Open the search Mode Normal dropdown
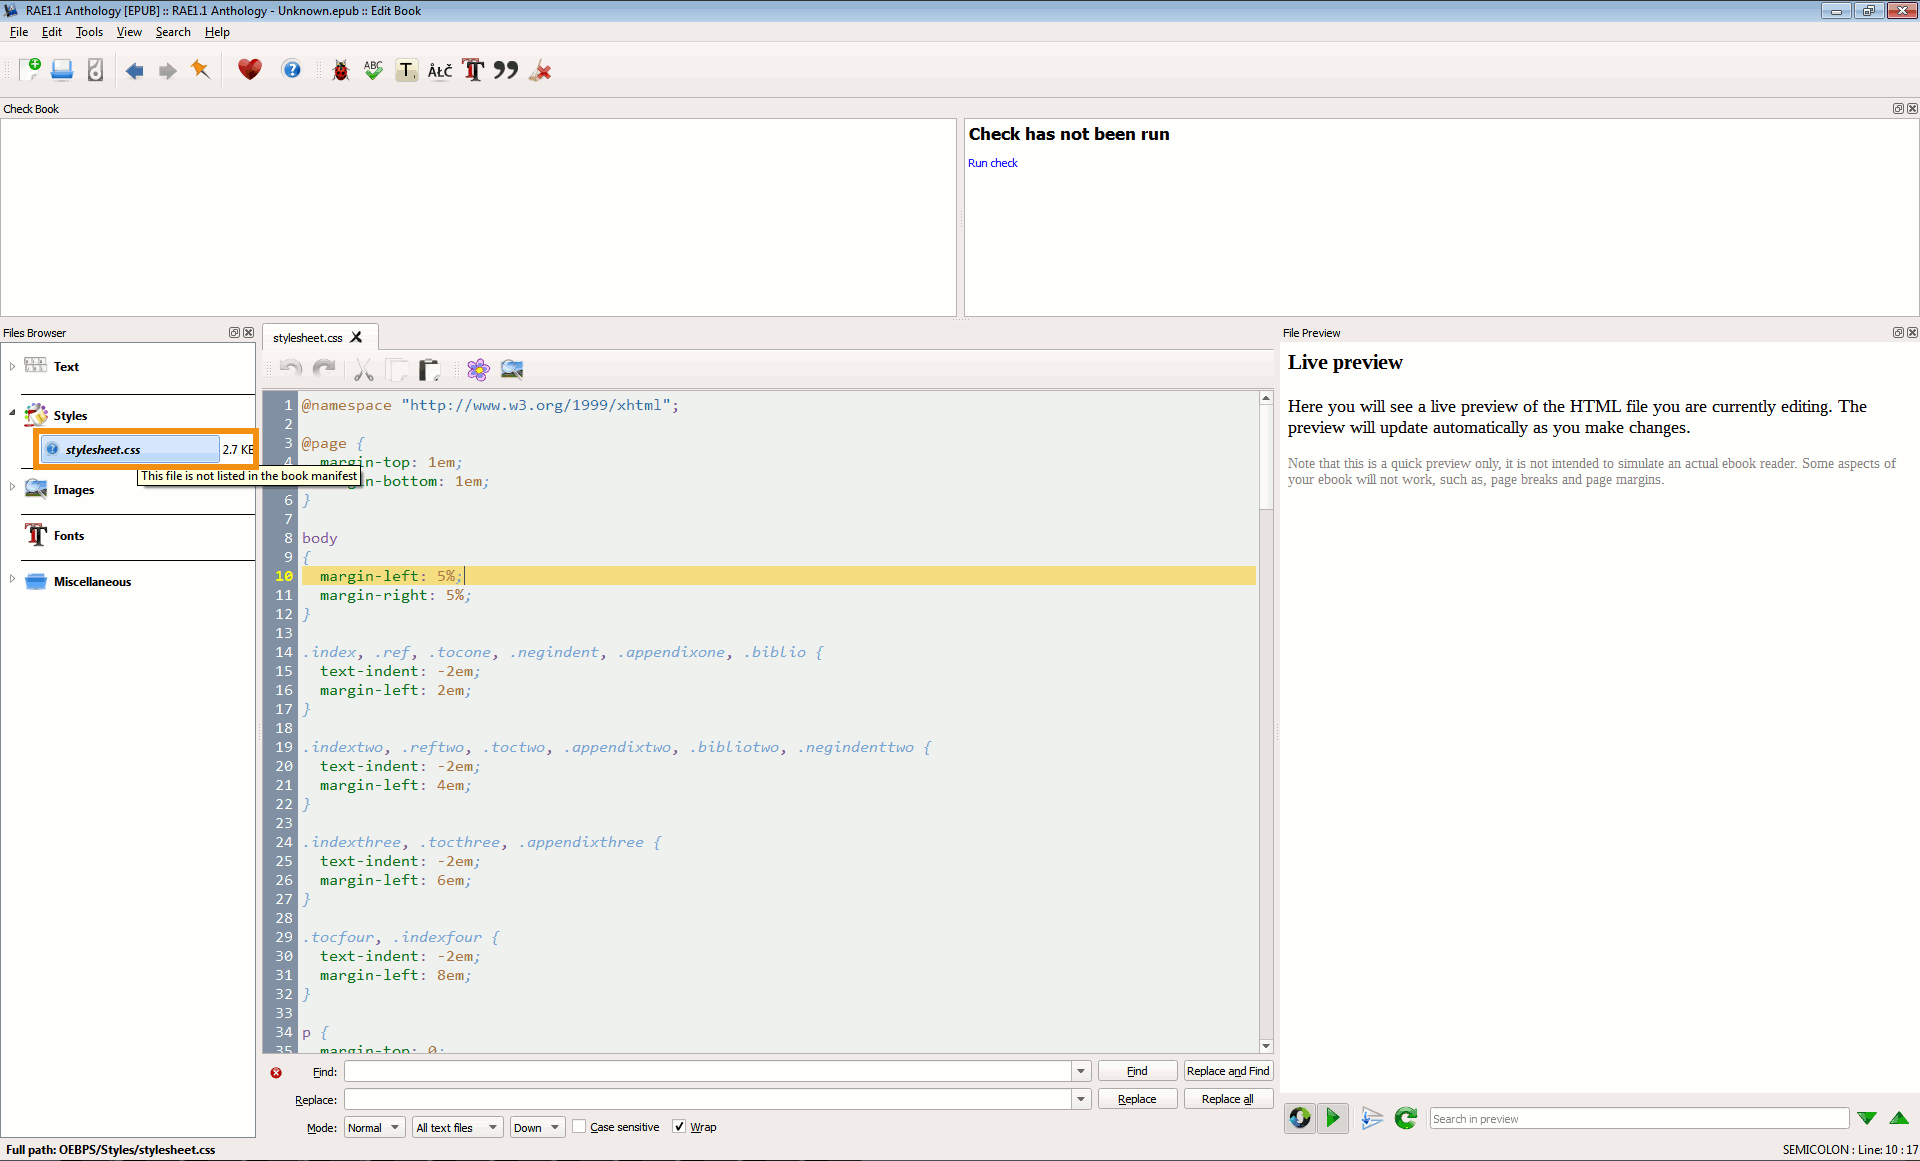Viewport: 1920px width, 1161px height. pyautogui.click(x=374, y=1127)
